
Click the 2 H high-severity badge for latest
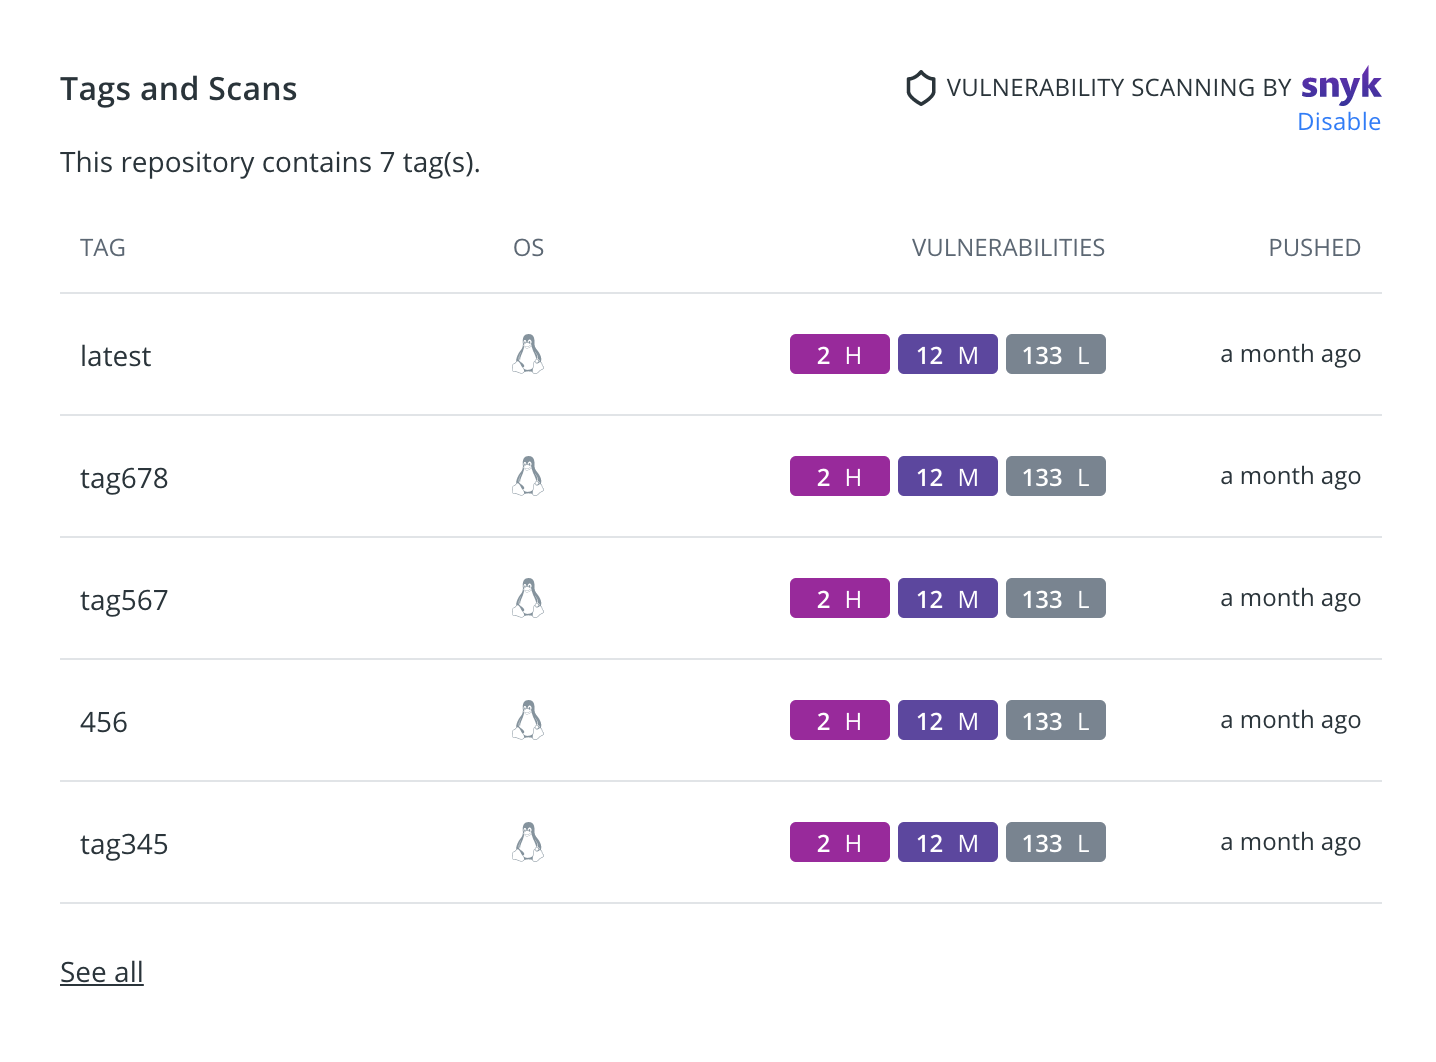(839, 355)
